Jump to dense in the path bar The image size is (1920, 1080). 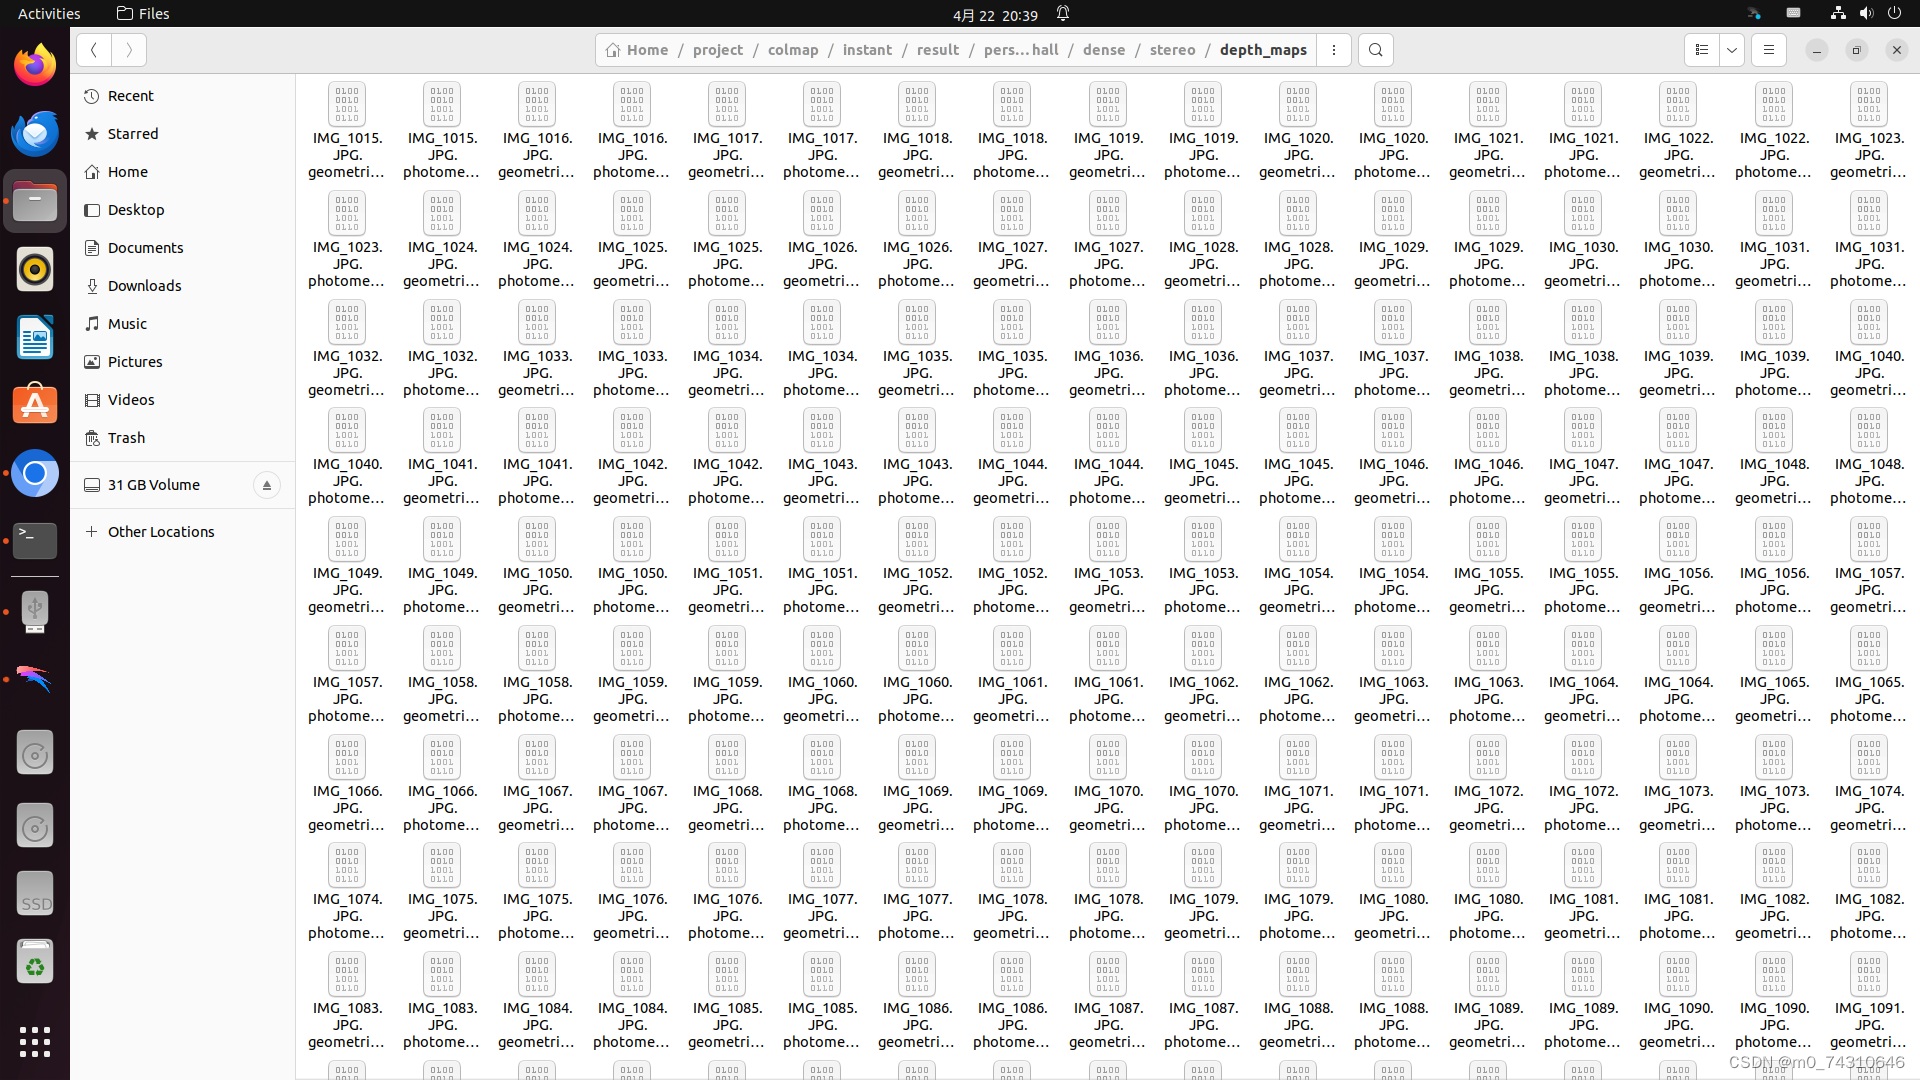tap(1104, 50)
